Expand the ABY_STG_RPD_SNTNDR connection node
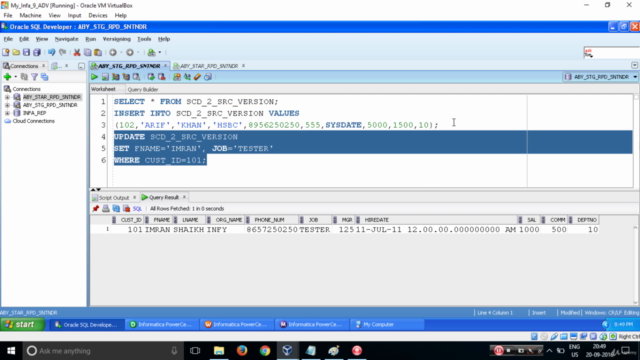 click(x=7, y=105)
